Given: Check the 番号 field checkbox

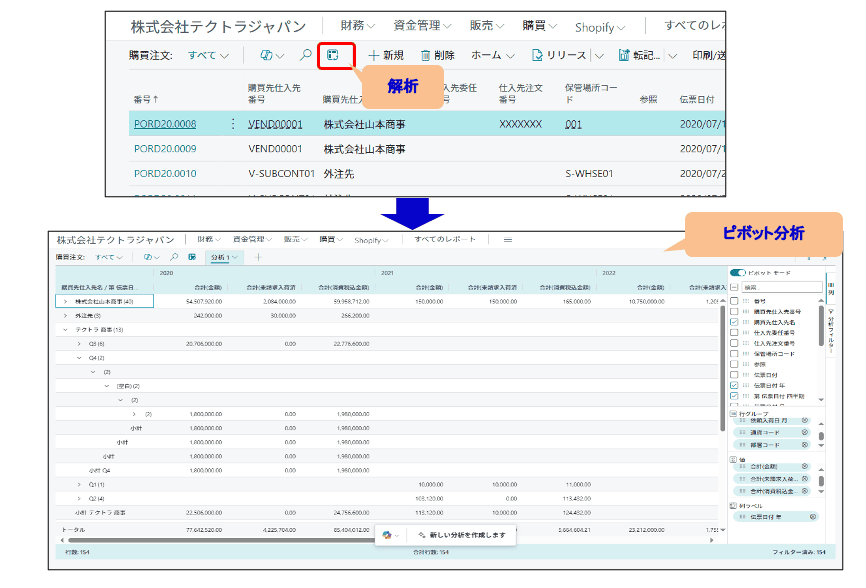Looking at the screenshot, I should [734, 301].
